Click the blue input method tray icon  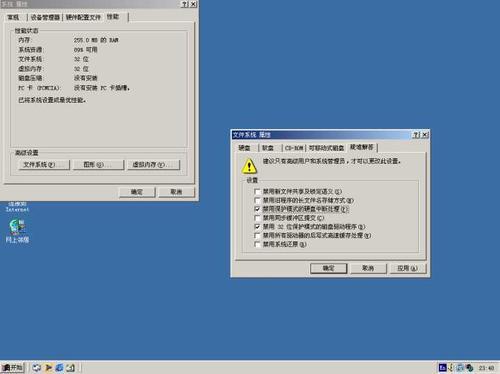click(442, 368)
